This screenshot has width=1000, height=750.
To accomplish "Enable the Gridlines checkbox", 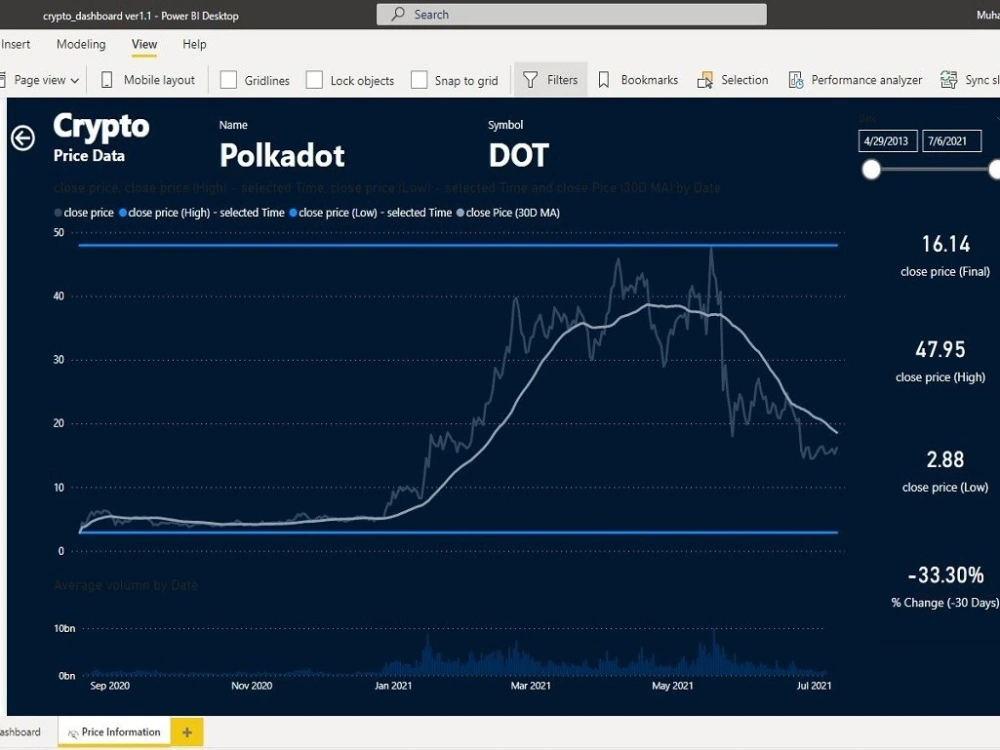I will [x=228, y=80].
